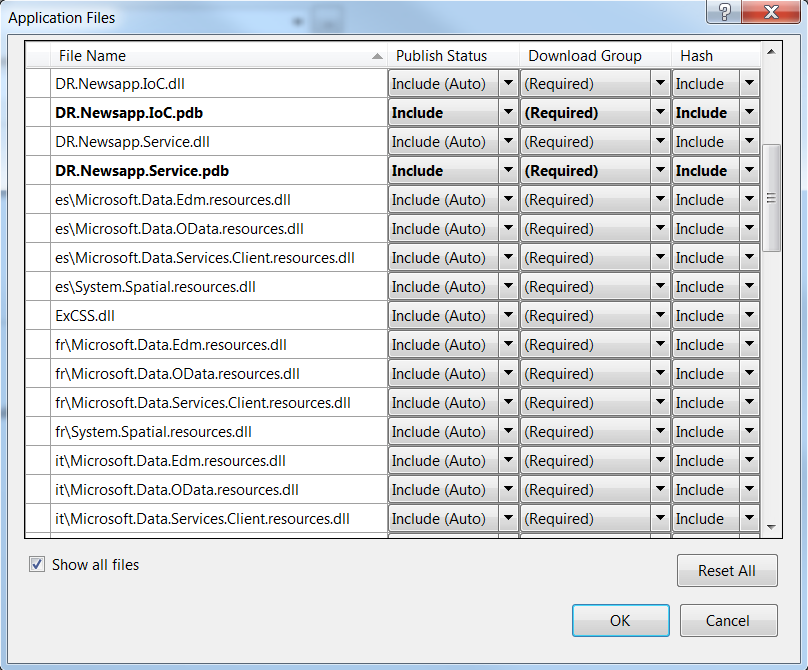The width and height of the screenshot is (808, 670).
Task: Click the help question mark button
Action: click(x=724, y=11)
